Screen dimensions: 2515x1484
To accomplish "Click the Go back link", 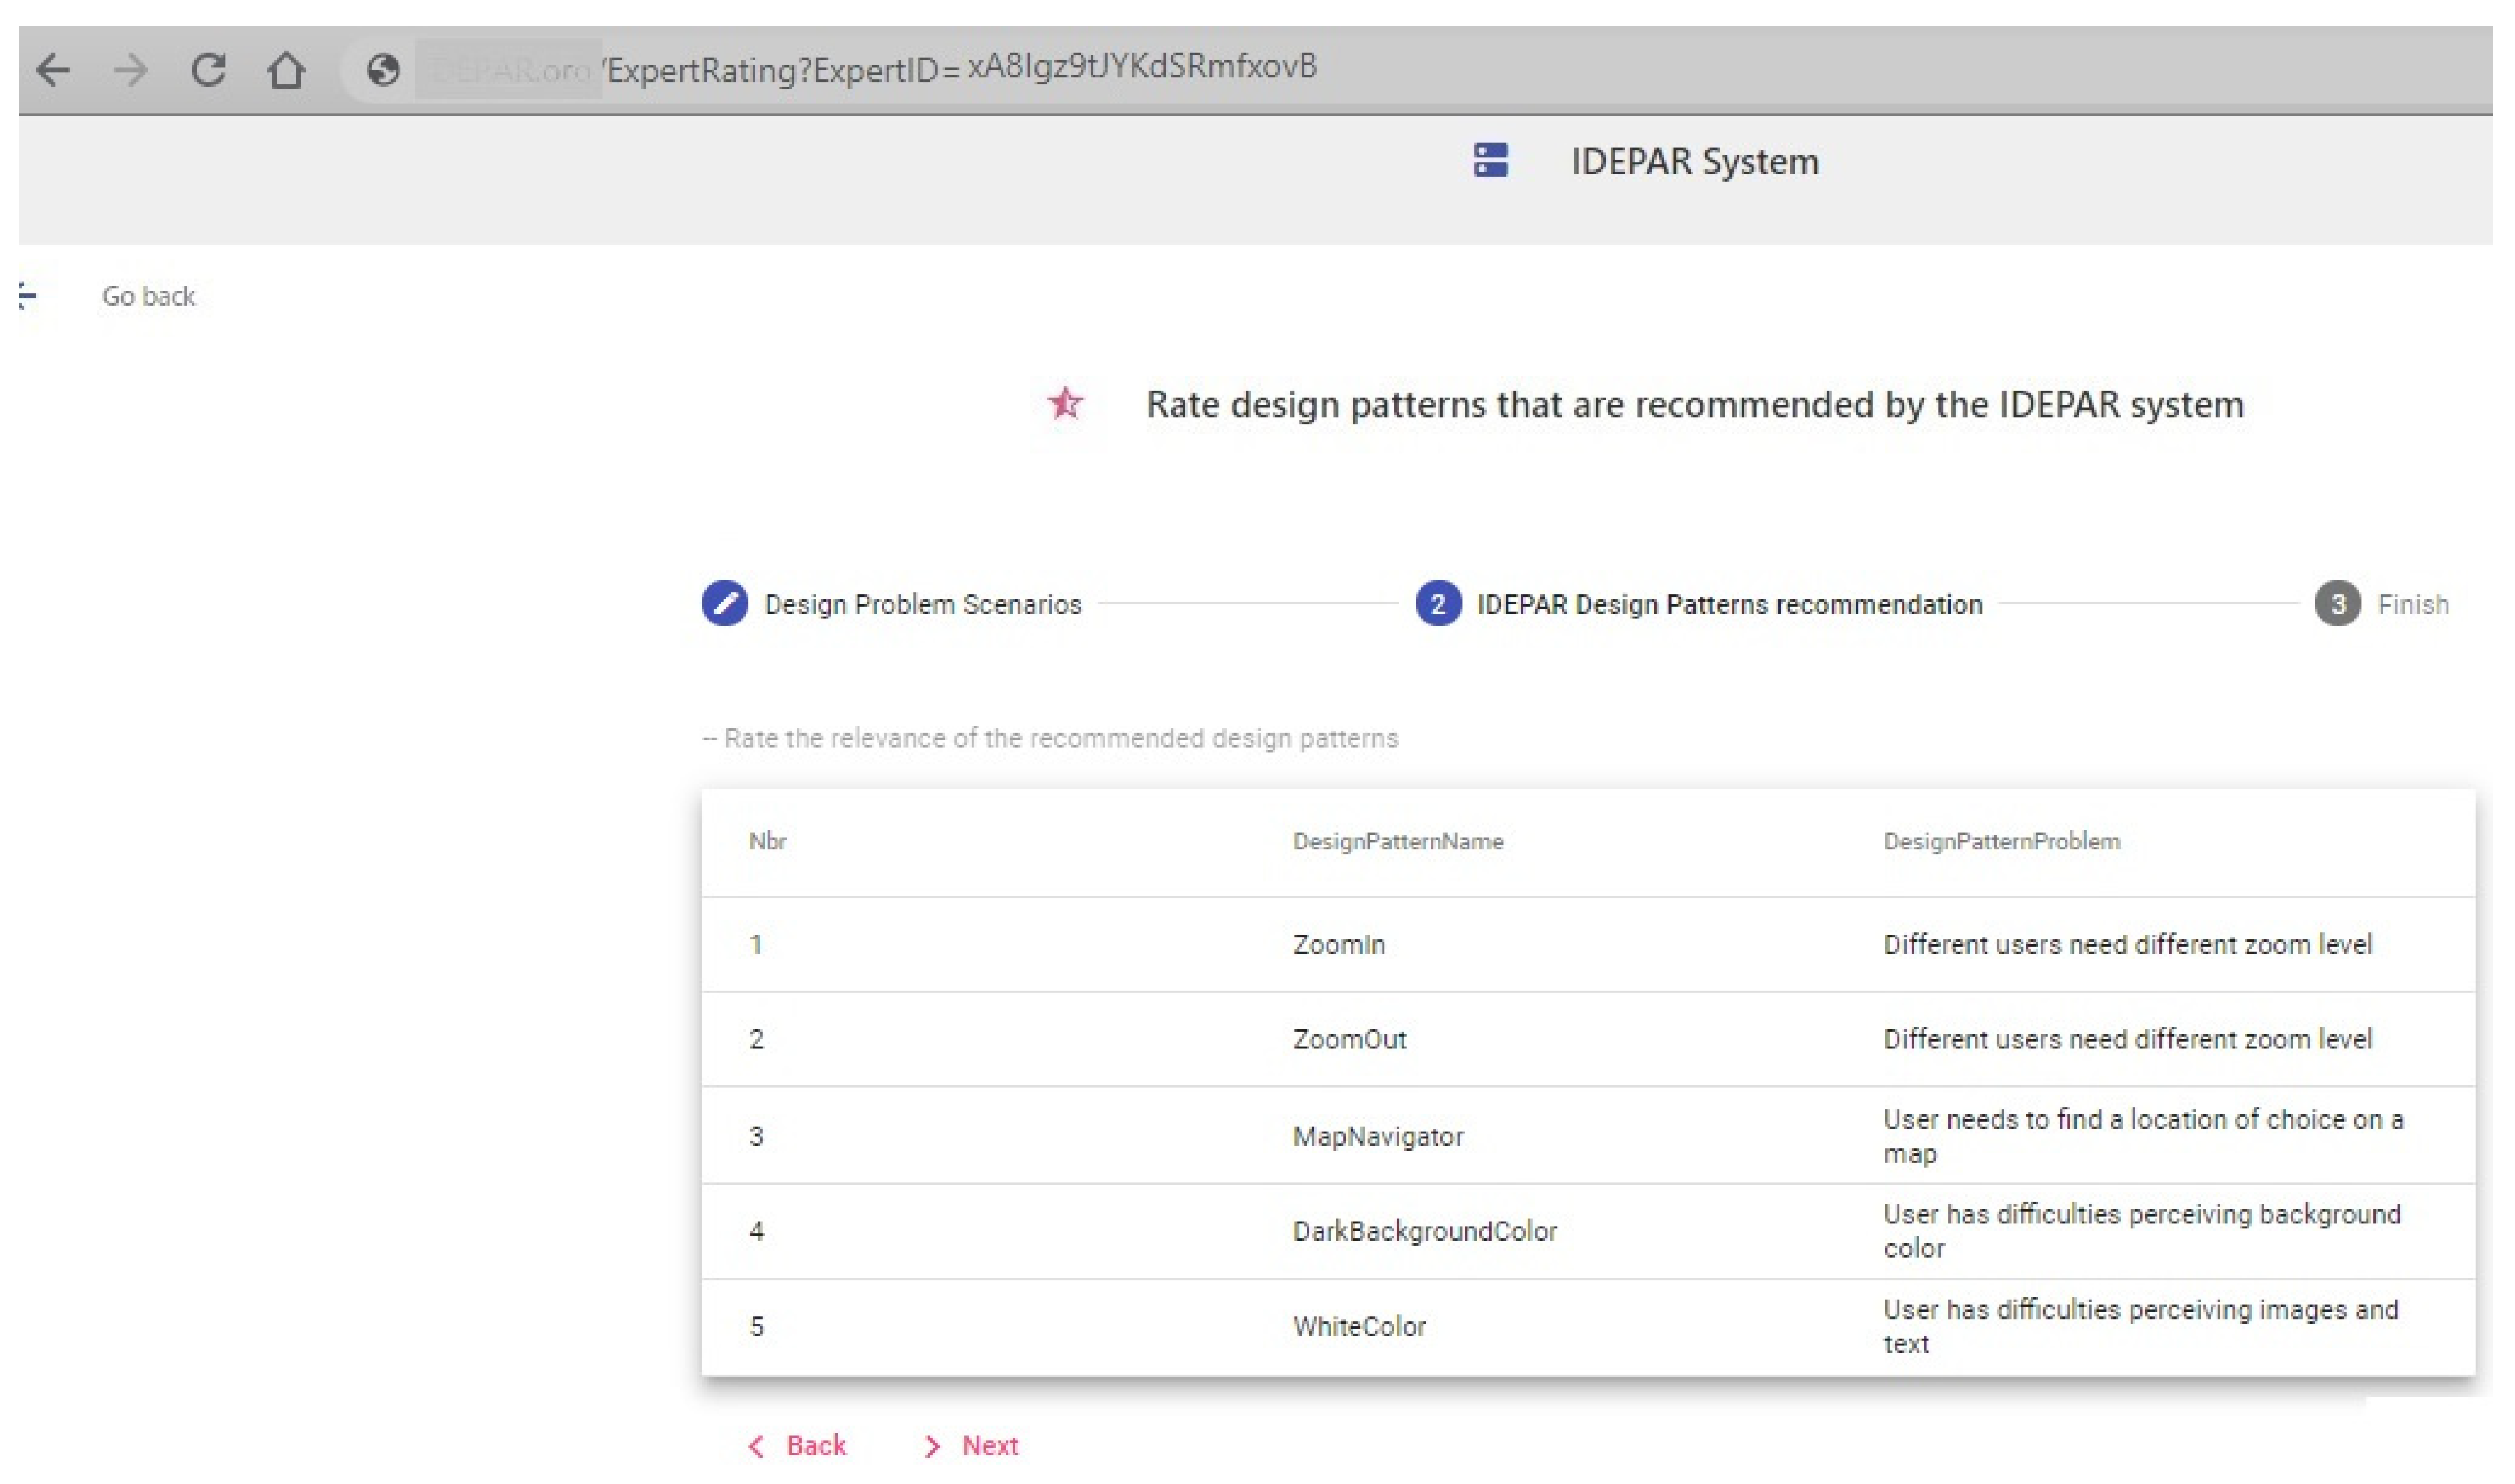I will pyautogui.click(x=148, y=296).
